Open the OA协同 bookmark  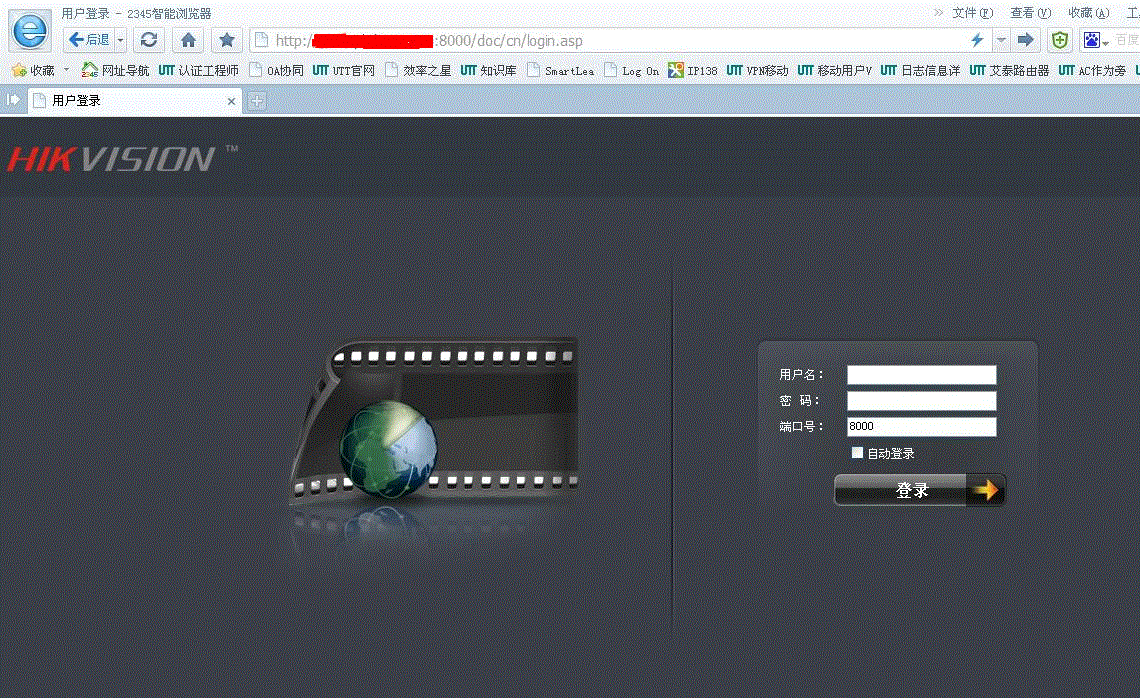276,70
